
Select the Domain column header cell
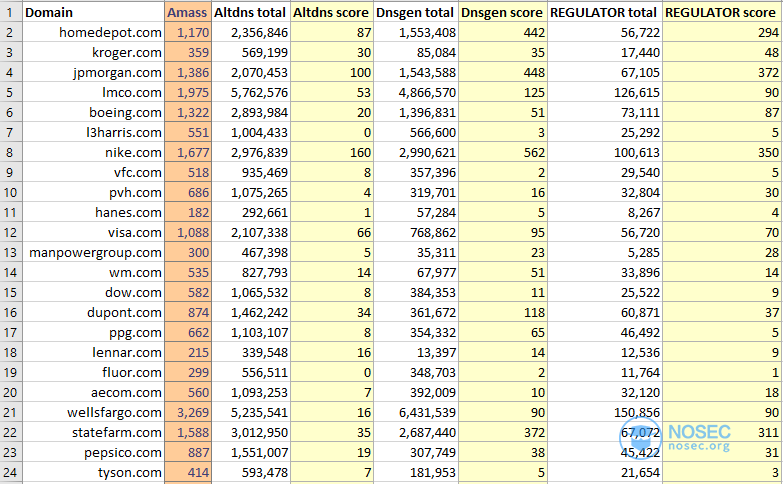click(x=93, y=12)
